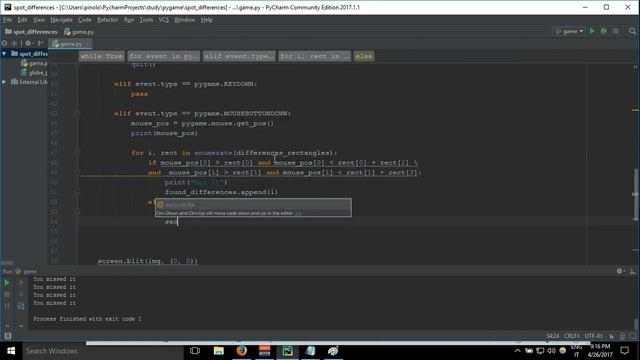Open the Windows Start menu
Image resolution: width=640 pixels, height=360 pixels.
point(11,351)
